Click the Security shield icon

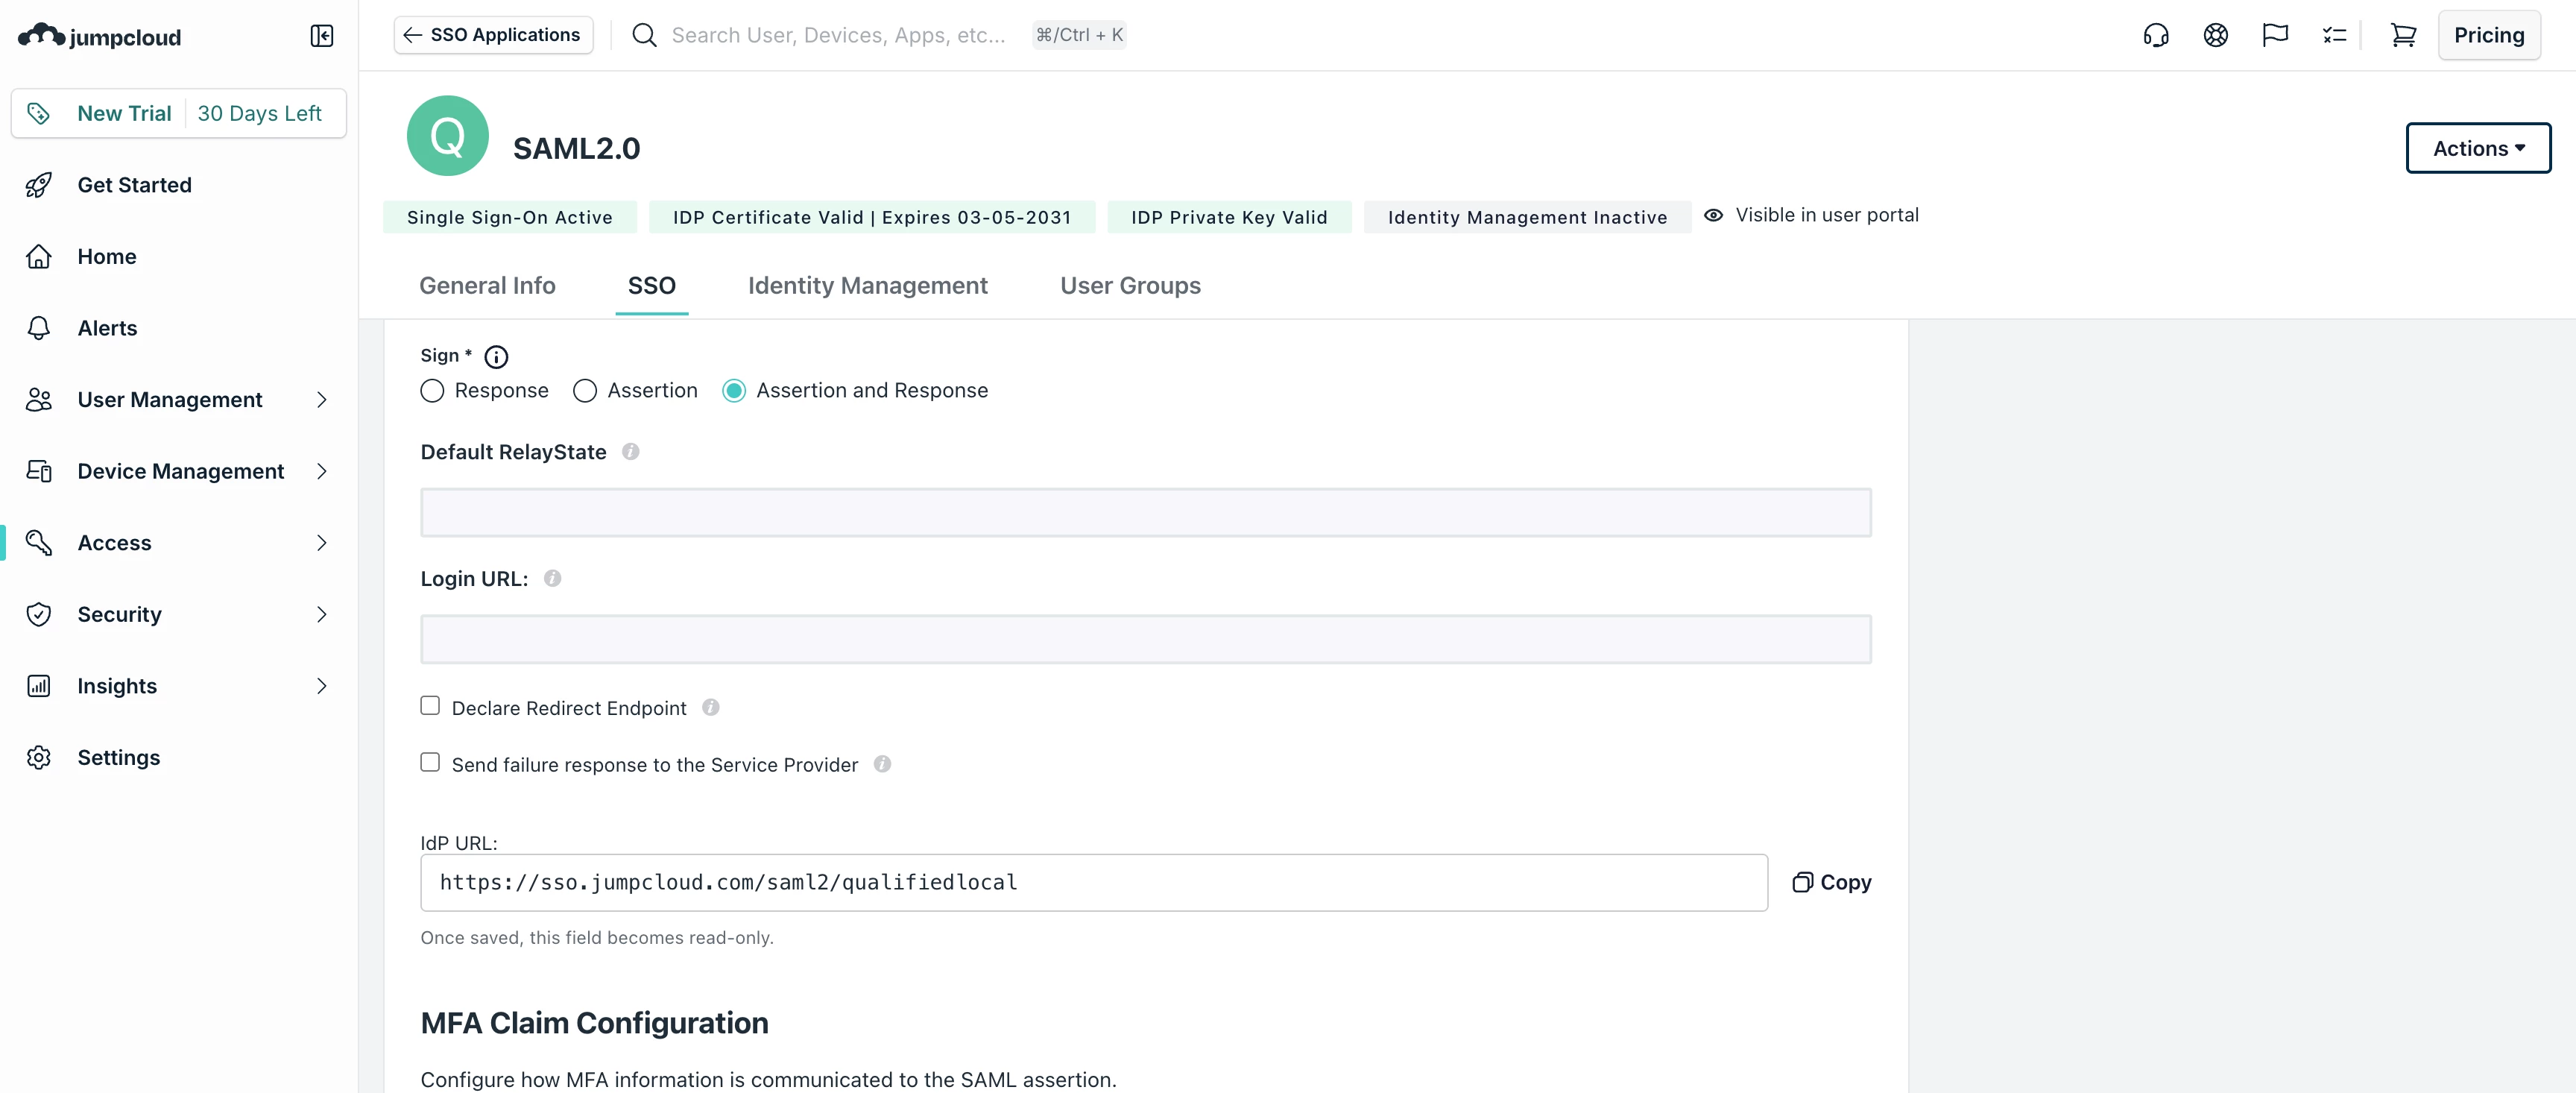(x=39, y=614)
